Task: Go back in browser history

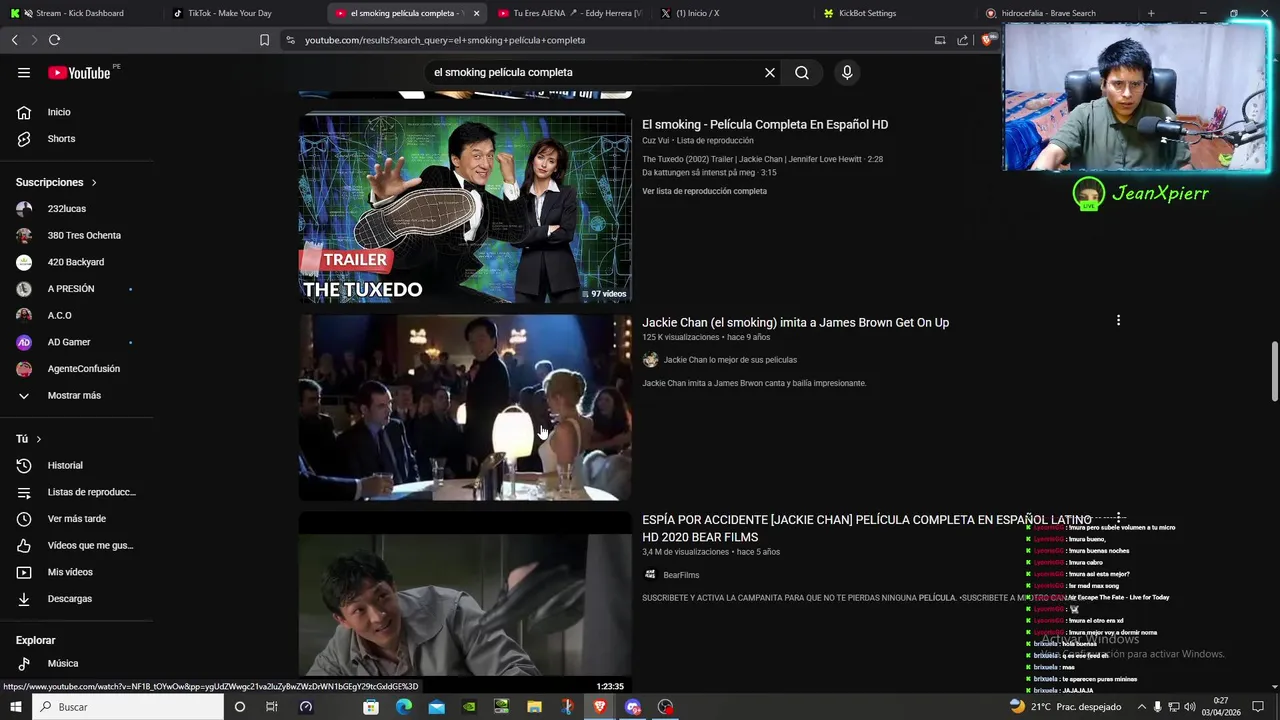Action: [14, 40]
